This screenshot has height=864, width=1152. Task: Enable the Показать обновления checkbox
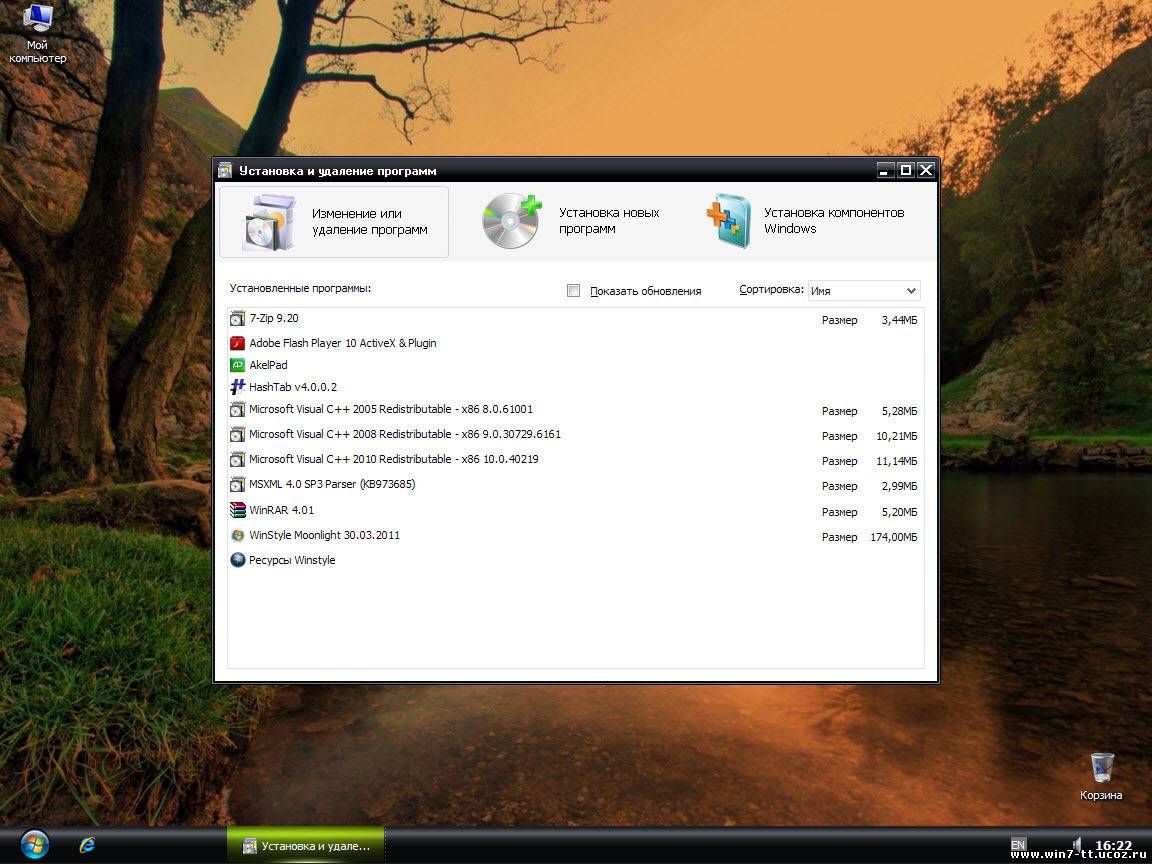[x=573, y=291]
